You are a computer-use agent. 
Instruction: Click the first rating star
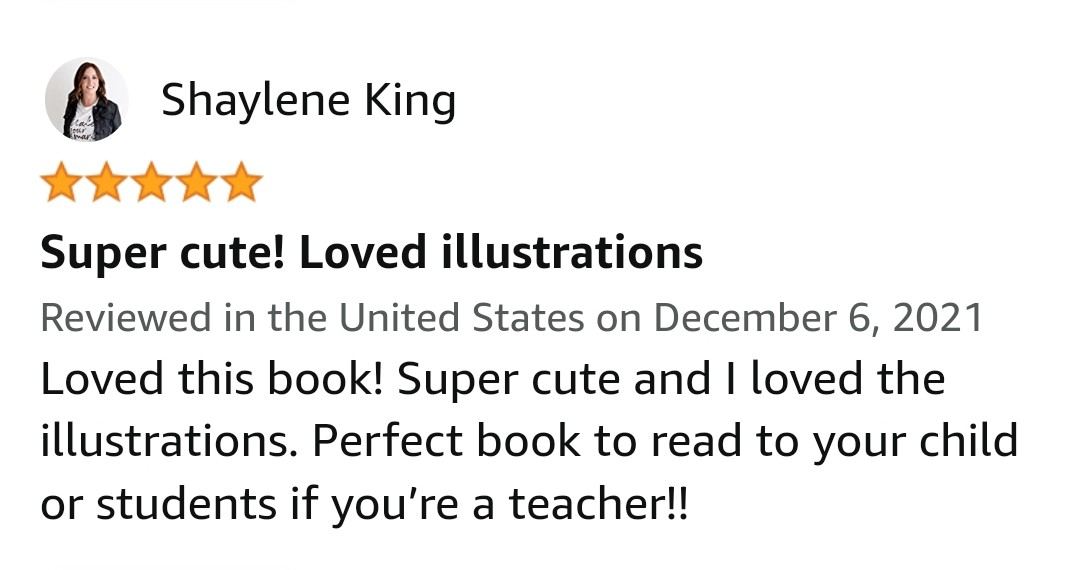coord(61,185)
